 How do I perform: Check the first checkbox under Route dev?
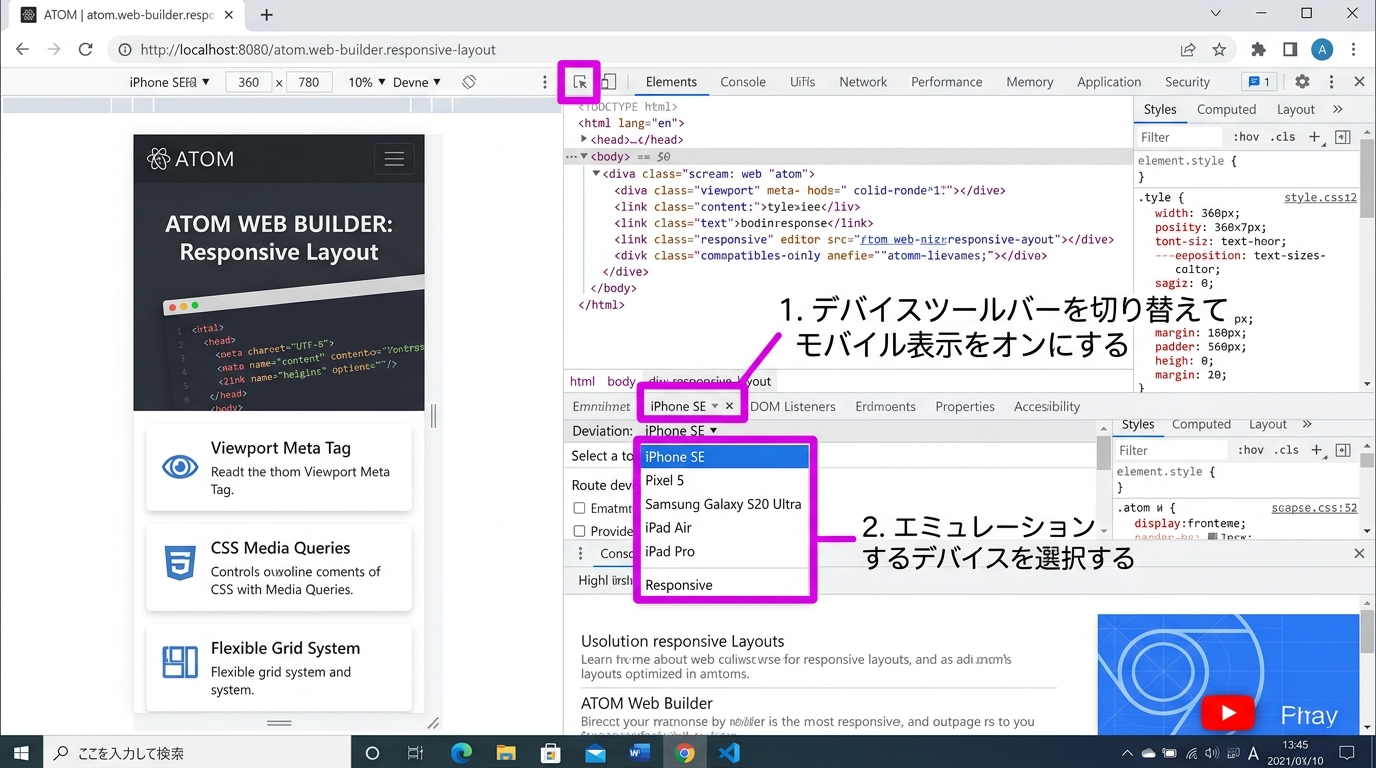click(x=579, y=508)
